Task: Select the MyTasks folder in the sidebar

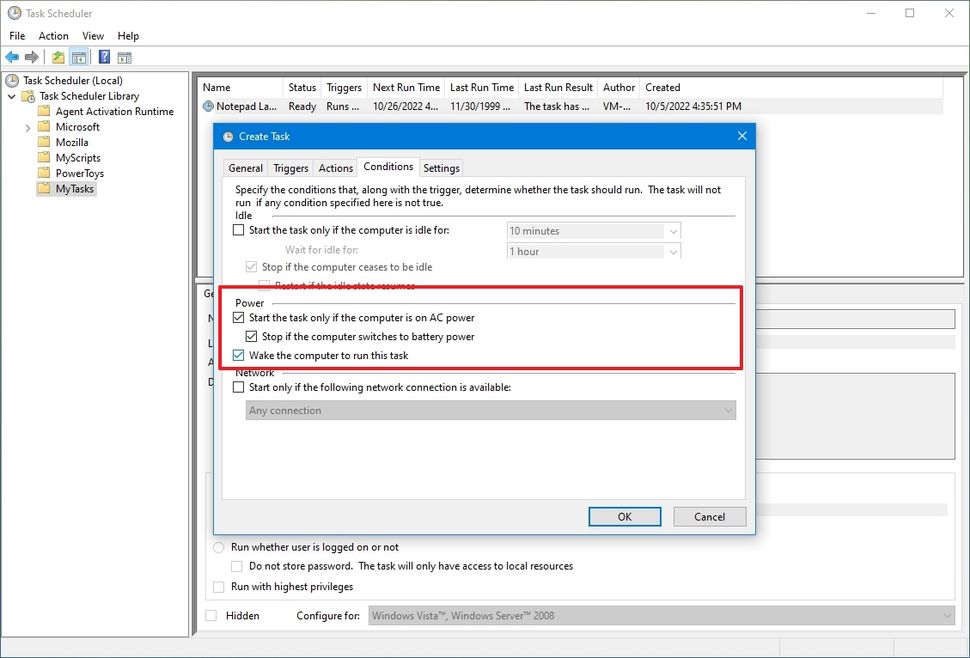Action: (x=69, y=188)
